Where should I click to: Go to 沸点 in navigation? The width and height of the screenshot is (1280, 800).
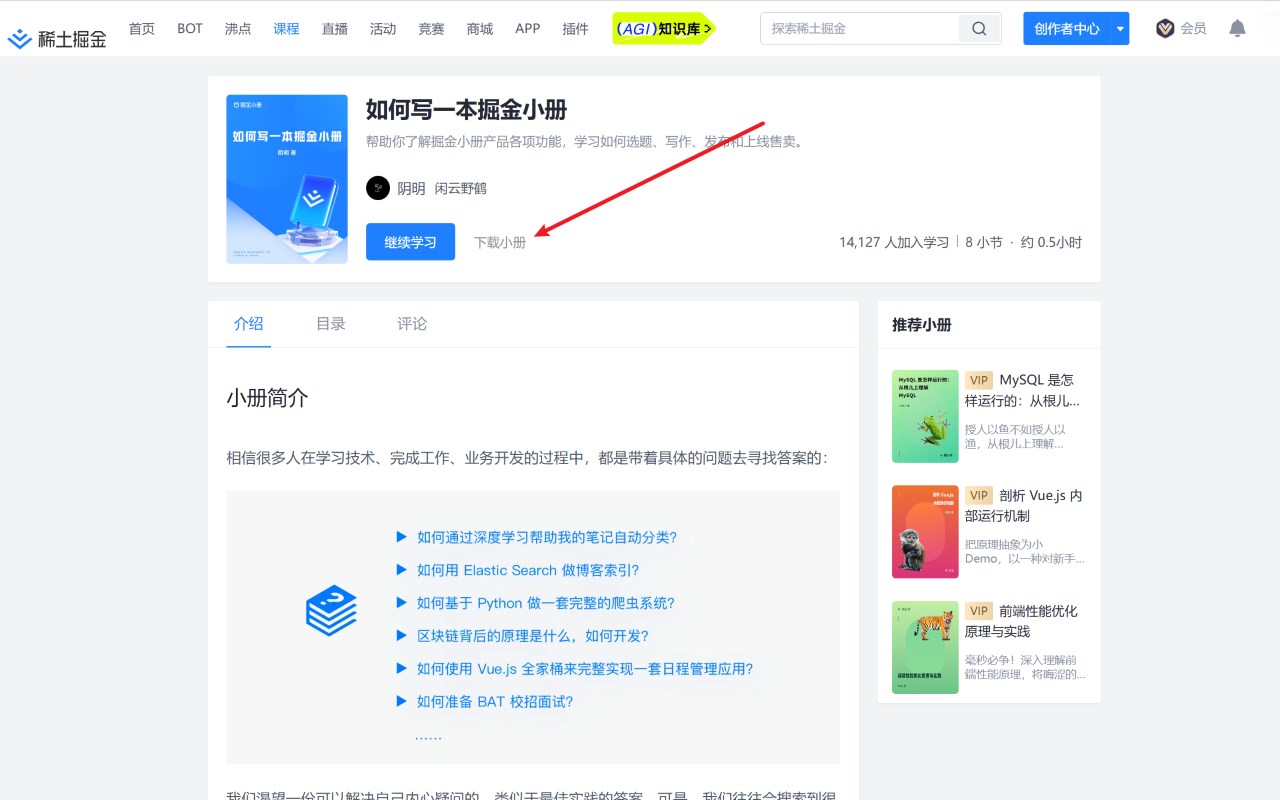pyautogui.click(x=238, y=29)
